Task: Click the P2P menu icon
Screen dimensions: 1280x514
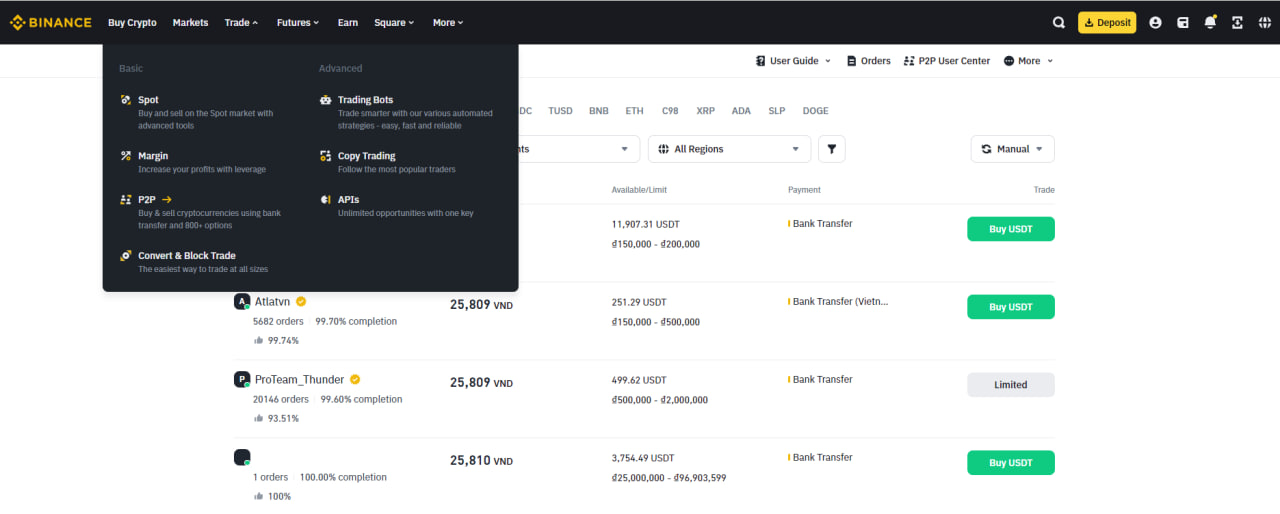Action: 125,200
